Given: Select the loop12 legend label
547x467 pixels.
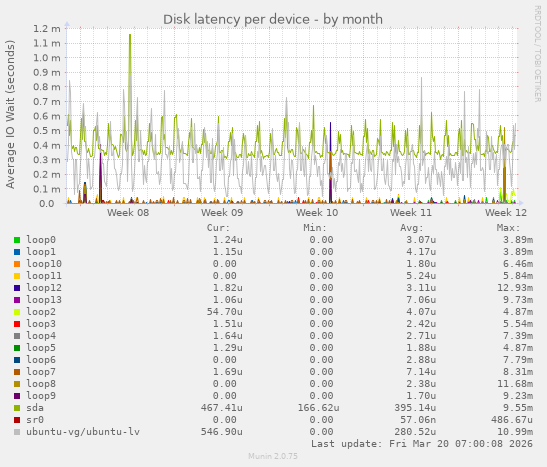Looking at the screenshot, I should click(44, 288).
